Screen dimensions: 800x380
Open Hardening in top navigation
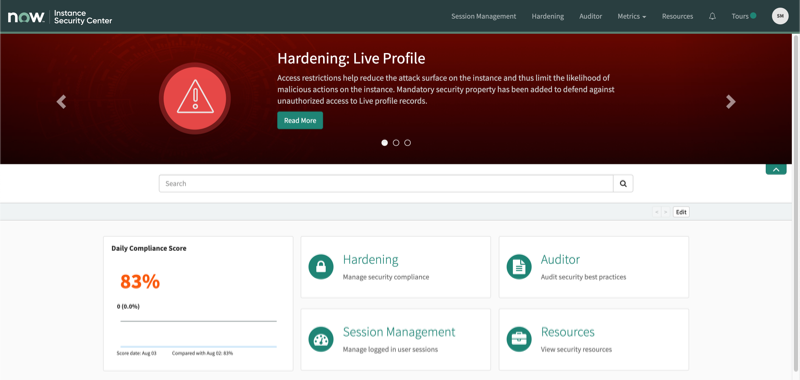[x=547, y=16]
